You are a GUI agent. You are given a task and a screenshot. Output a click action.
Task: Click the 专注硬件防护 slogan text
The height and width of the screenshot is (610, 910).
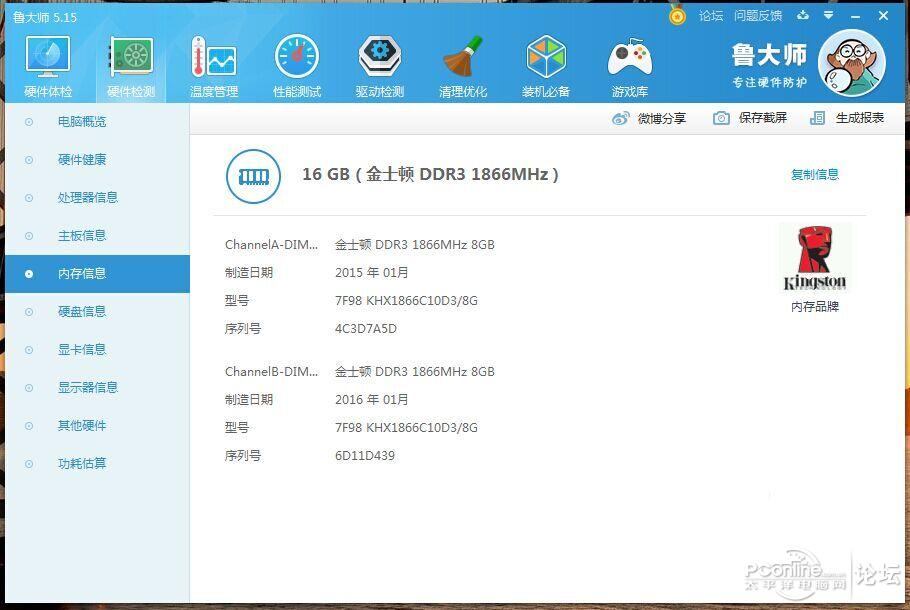click(769, 82)
